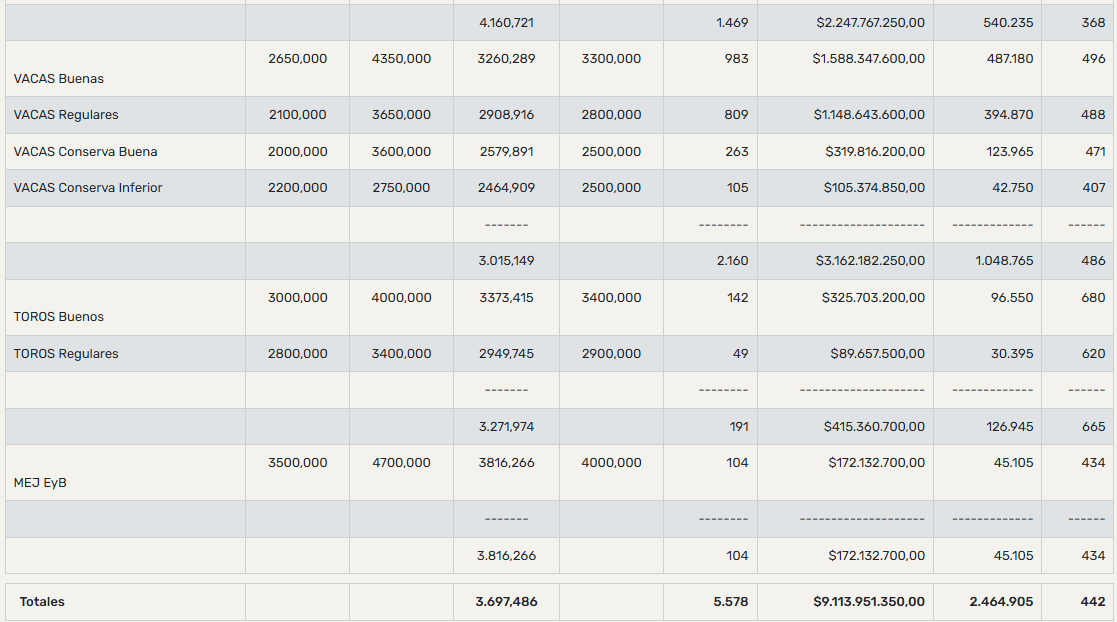Select the VACAS Conserva Buena label
This screenshot has width=1117, height=622.
coord(85,152)
